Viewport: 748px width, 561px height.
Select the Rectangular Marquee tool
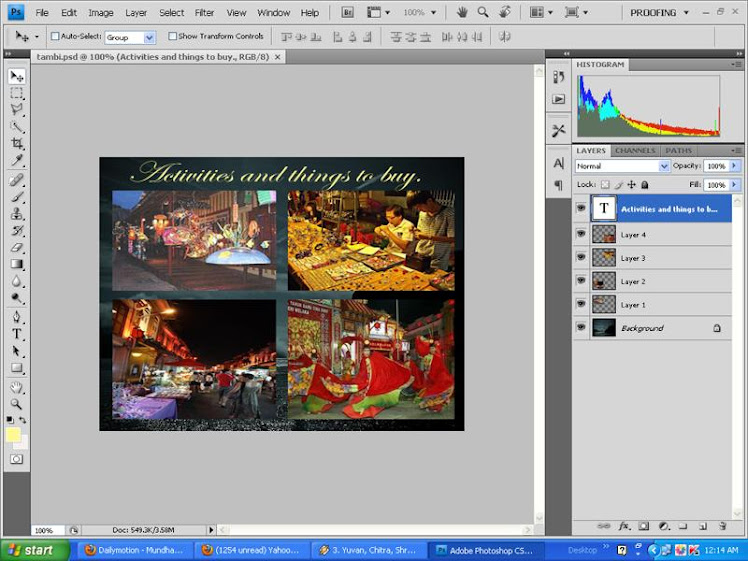17,93
